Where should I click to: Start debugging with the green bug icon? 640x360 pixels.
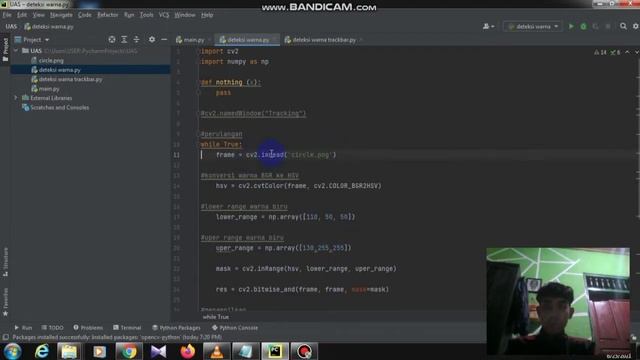(x=583, y=26)
